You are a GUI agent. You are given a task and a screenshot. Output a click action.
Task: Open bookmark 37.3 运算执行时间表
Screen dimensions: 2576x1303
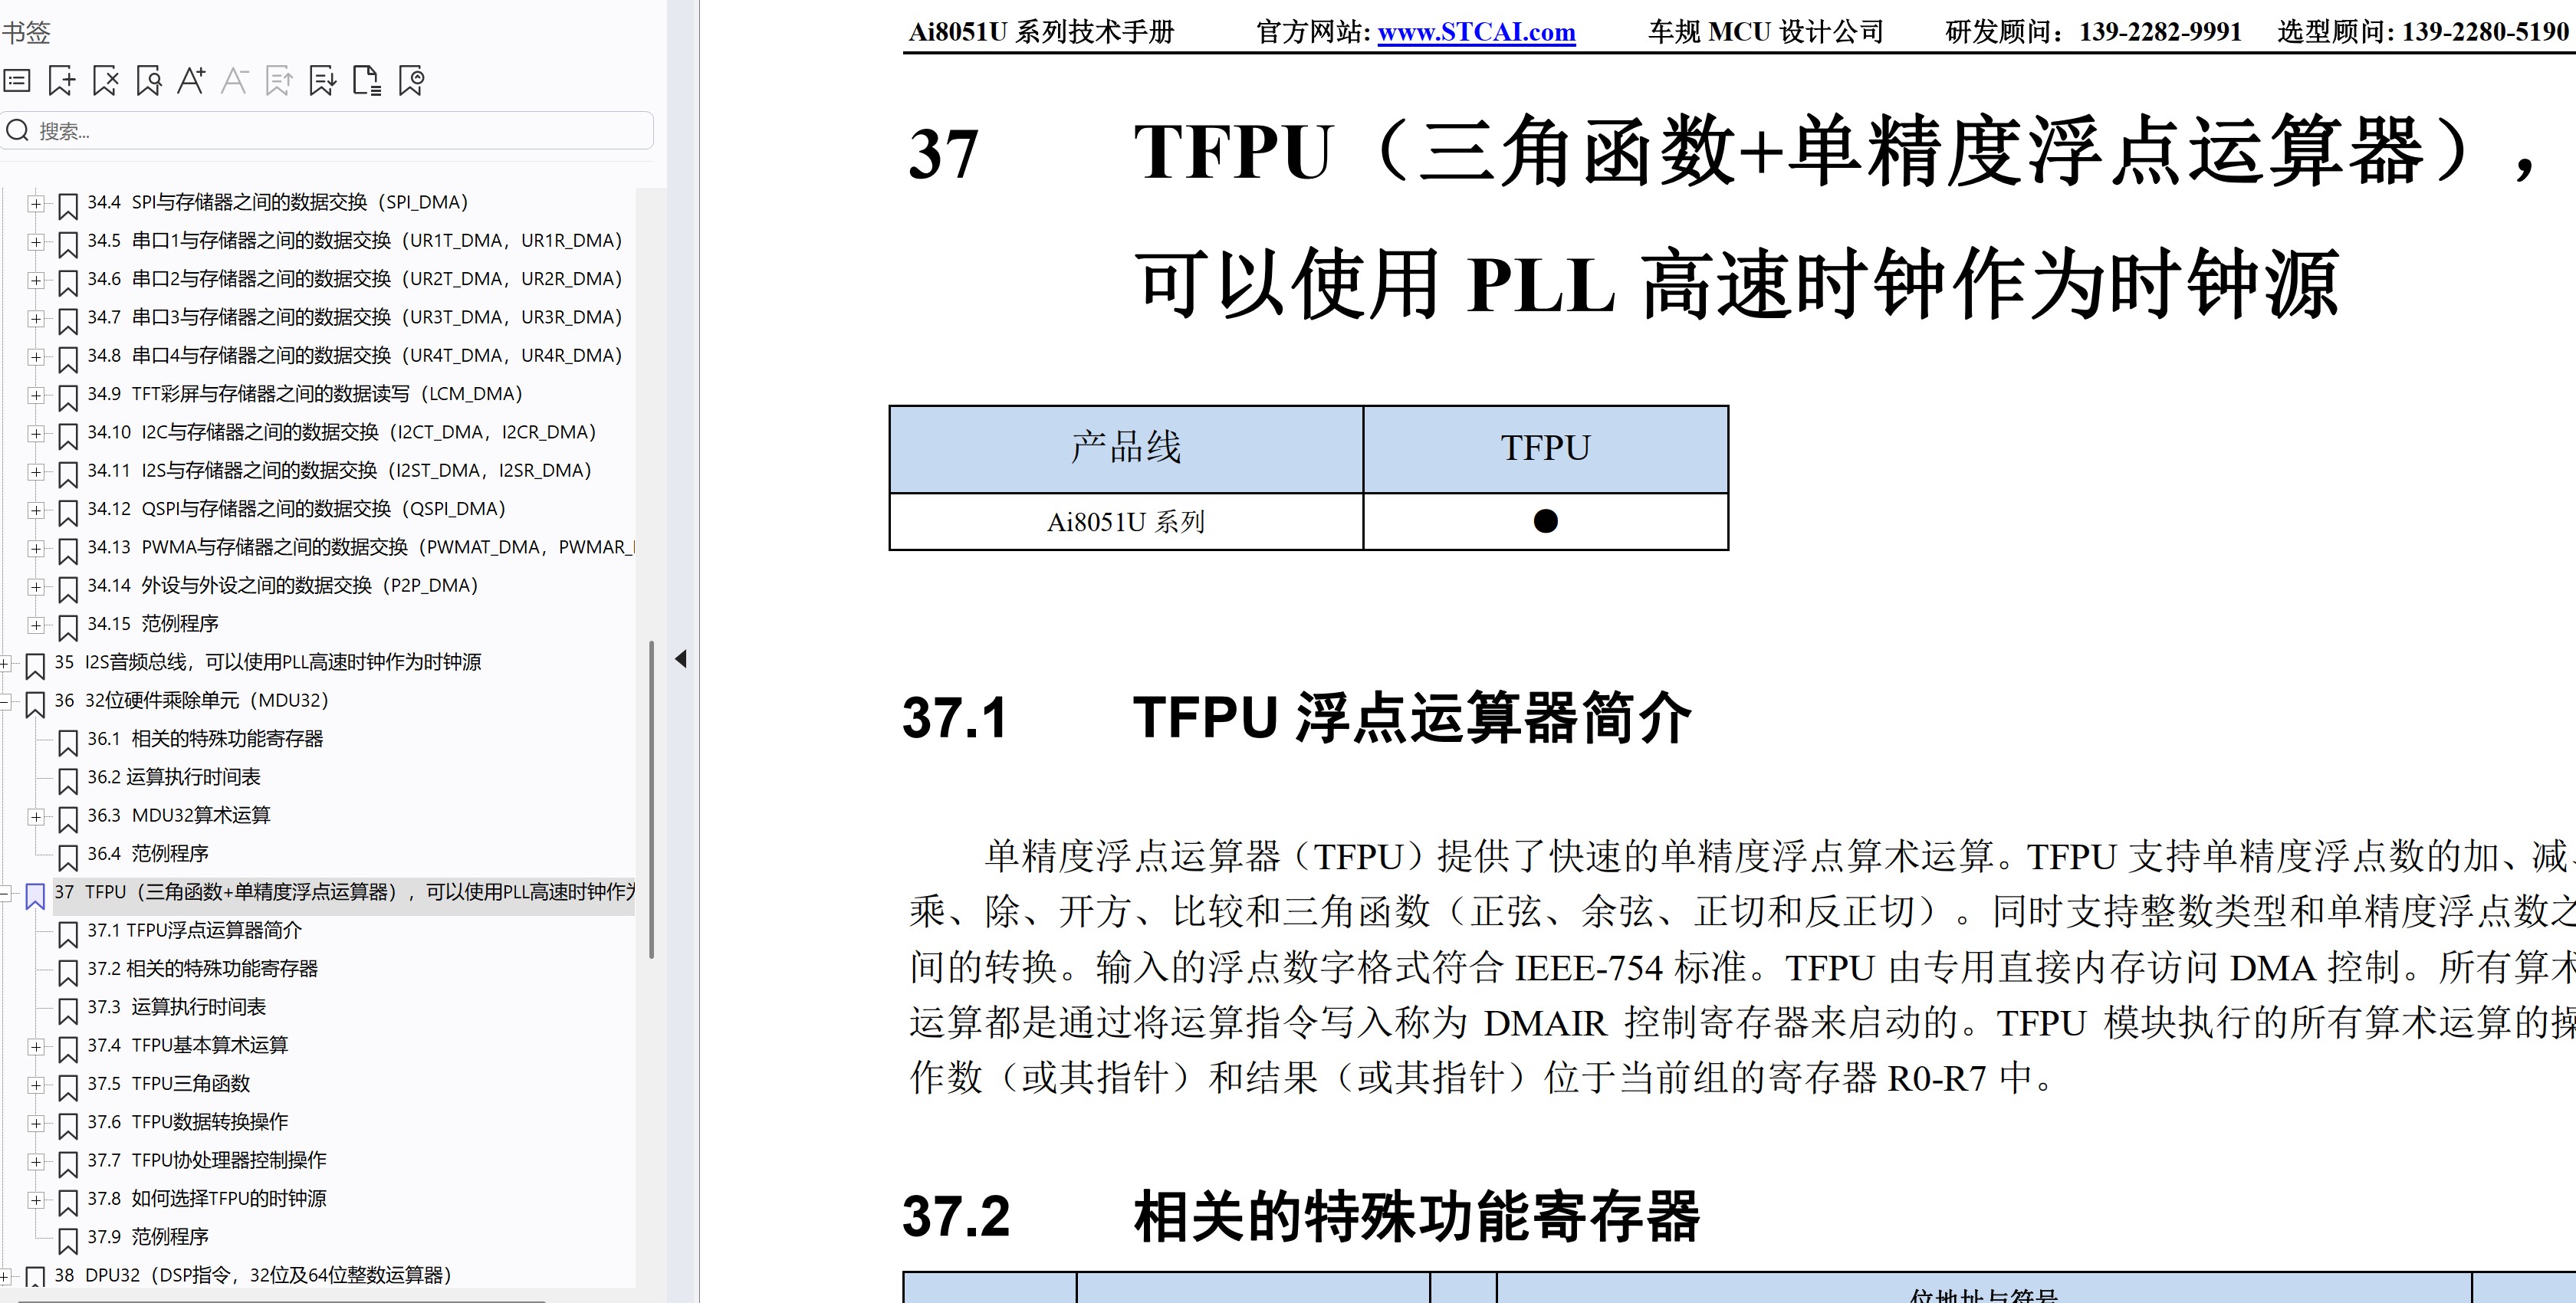(176, 1007)
